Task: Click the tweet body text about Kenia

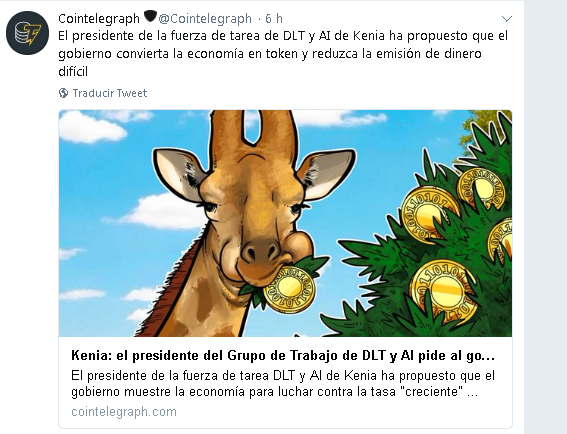Action: [x=283, y=54]
